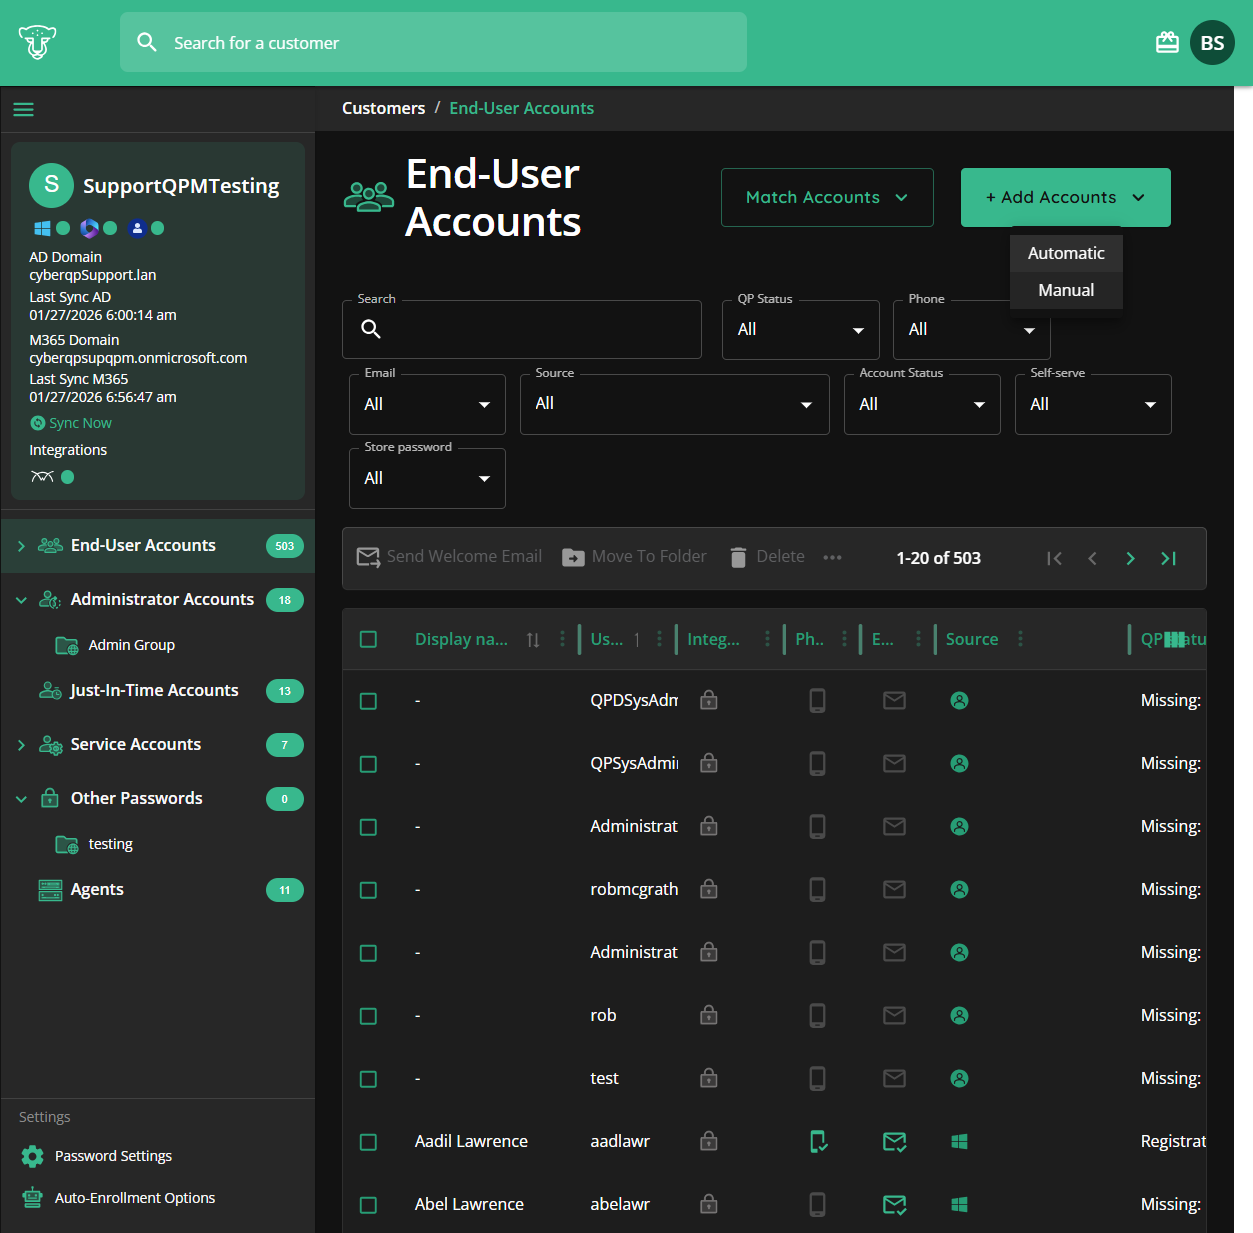This screenshot has width=1253, height=1233.
Task: Click Move To Folder button
Action: (634, 557)
